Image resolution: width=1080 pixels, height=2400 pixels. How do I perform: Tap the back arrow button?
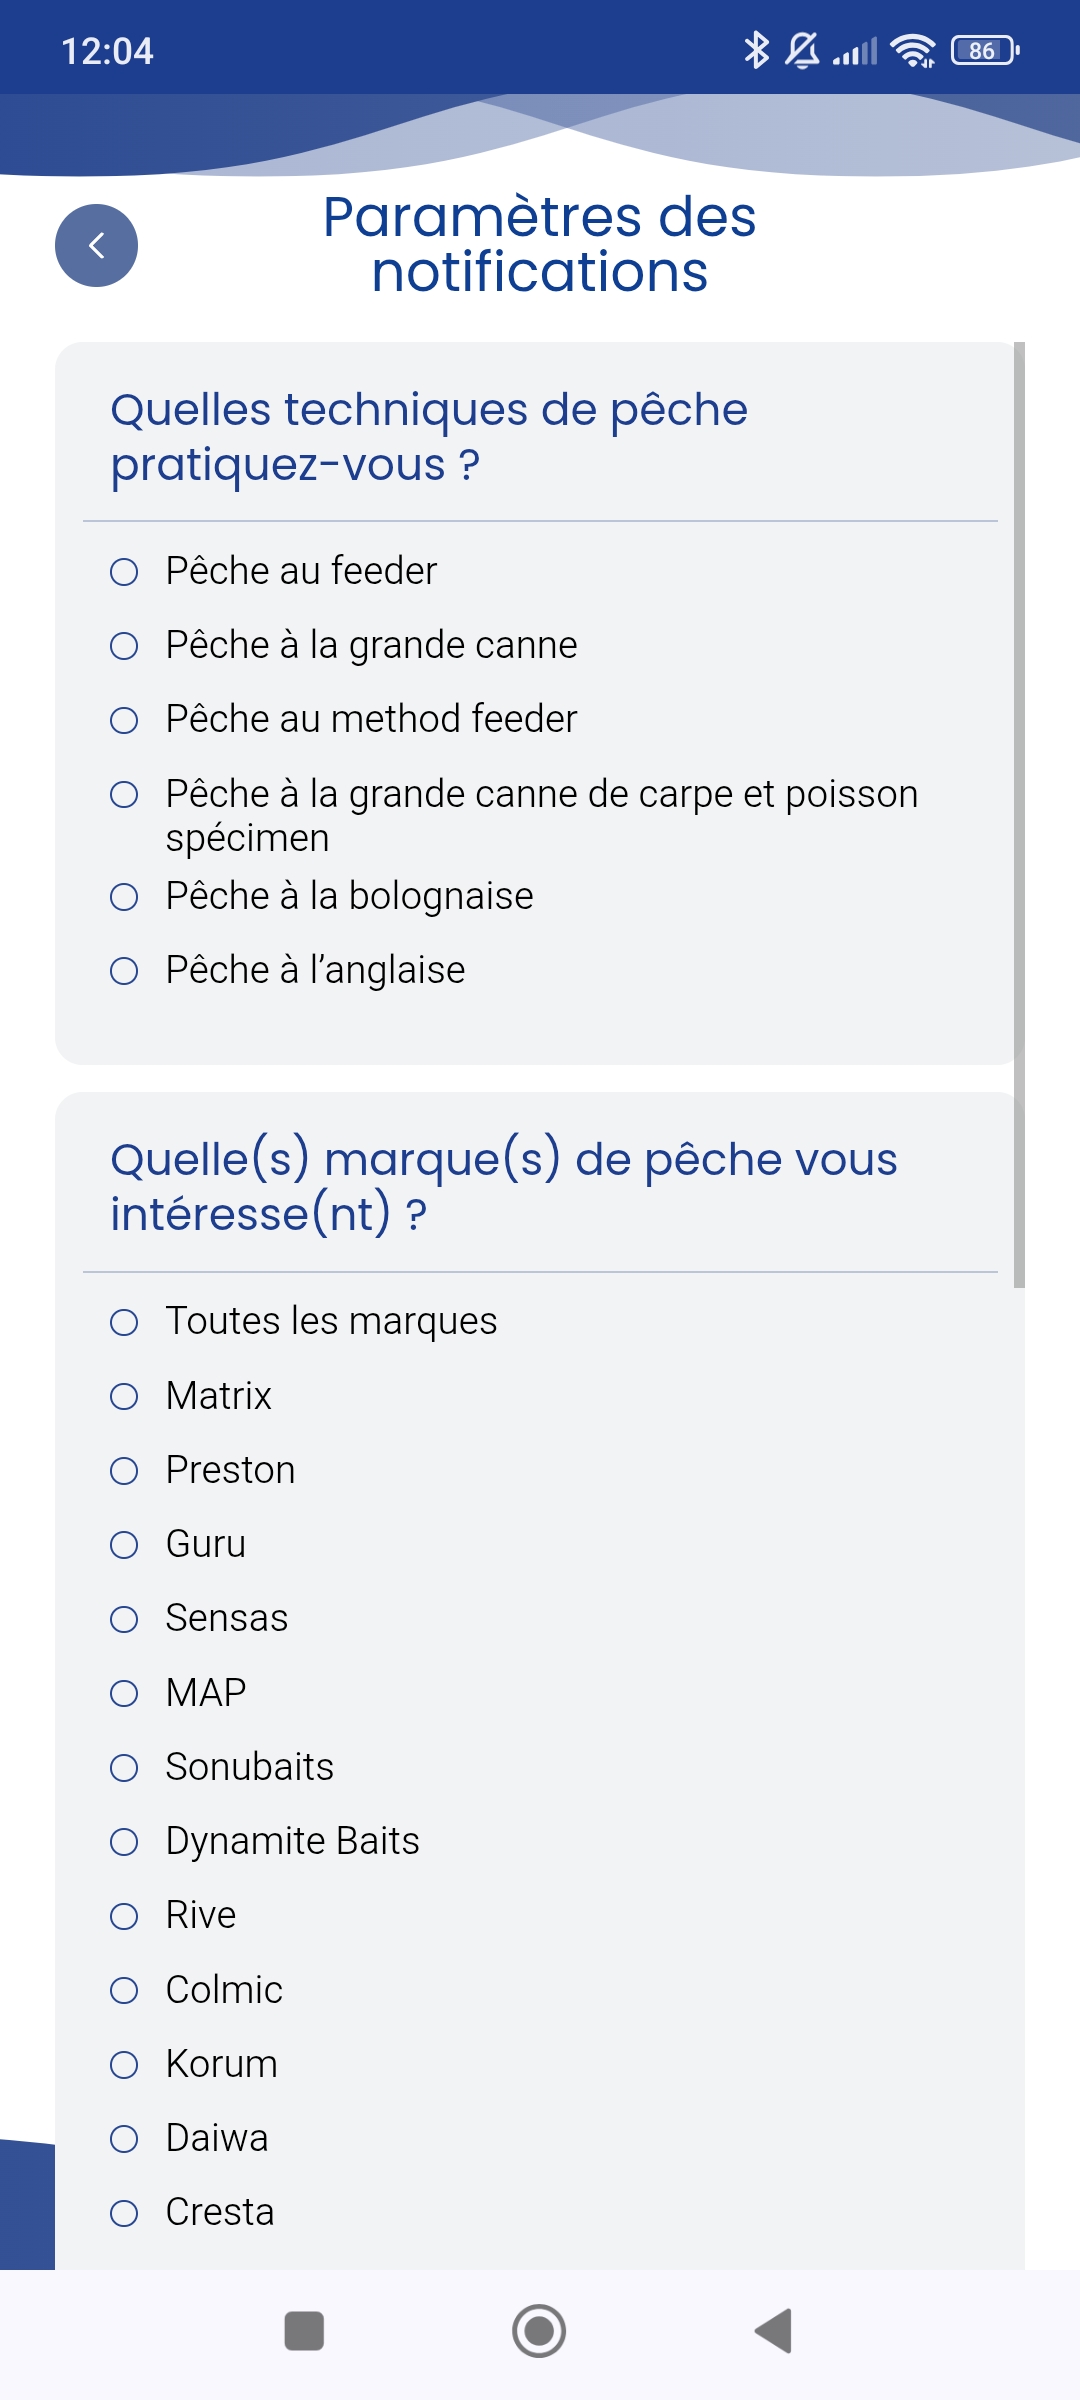coord(96,246)
